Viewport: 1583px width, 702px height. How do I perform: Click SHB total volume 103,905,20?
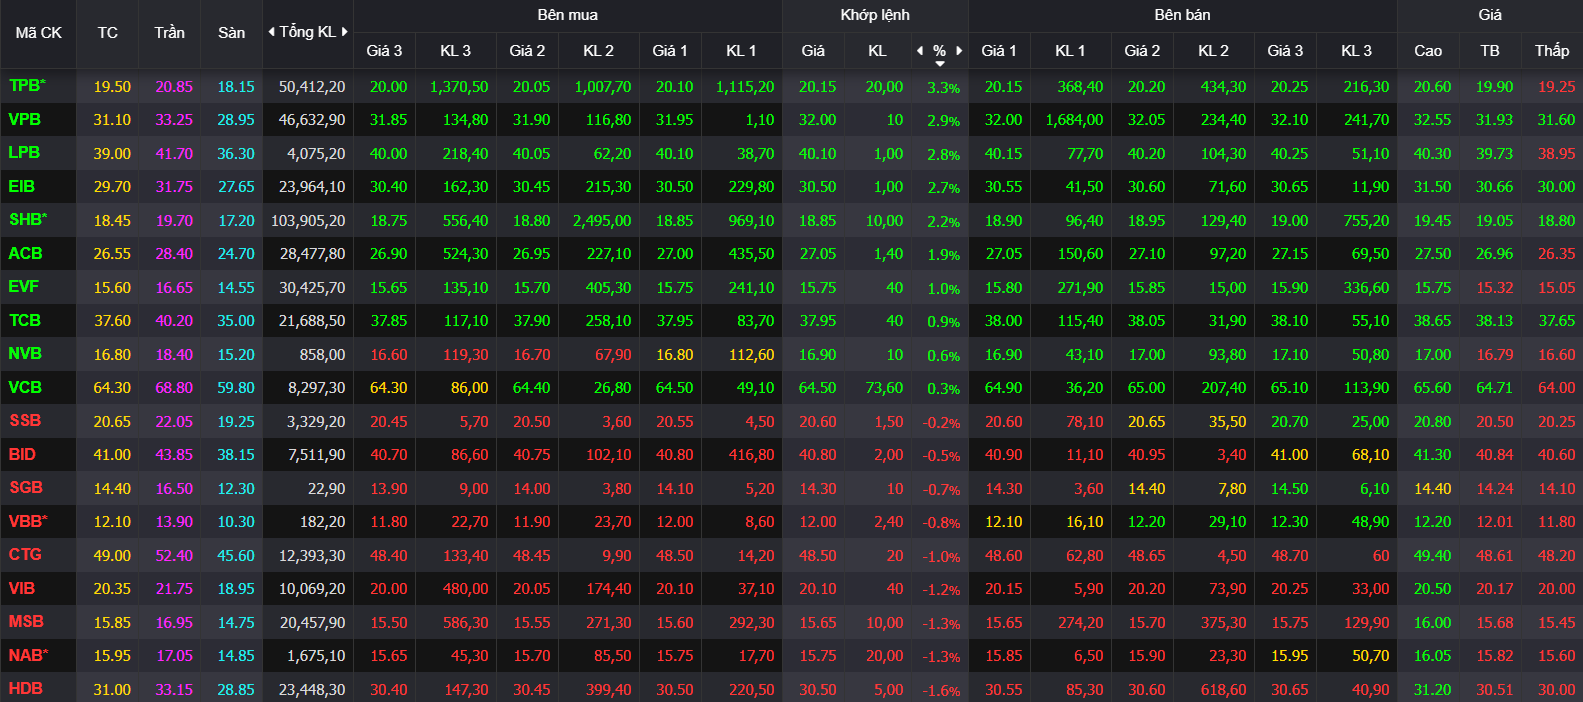pos(308,221)
